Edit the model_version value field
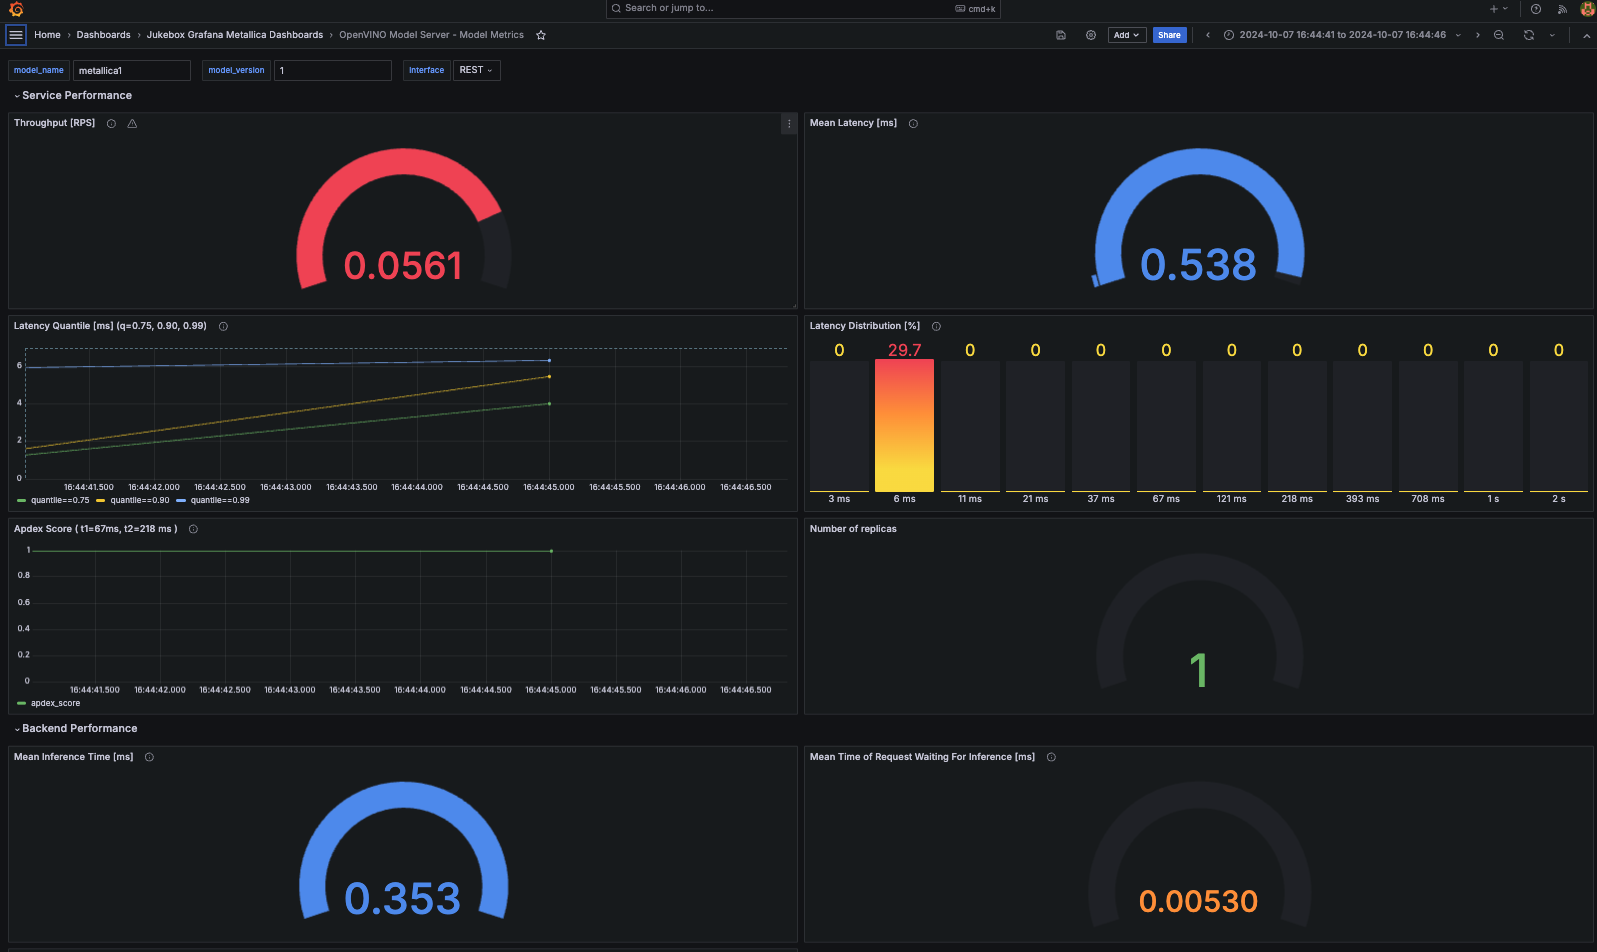Screen dimensions: 1597x952 click(332, 70)
